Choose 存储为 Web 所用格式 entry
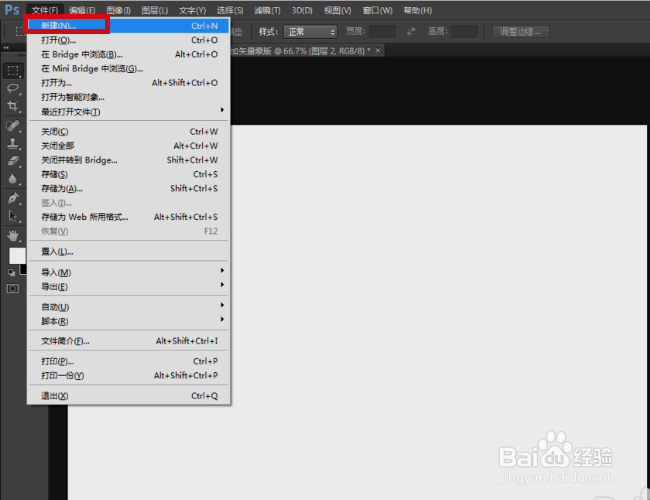 (129, 217)
